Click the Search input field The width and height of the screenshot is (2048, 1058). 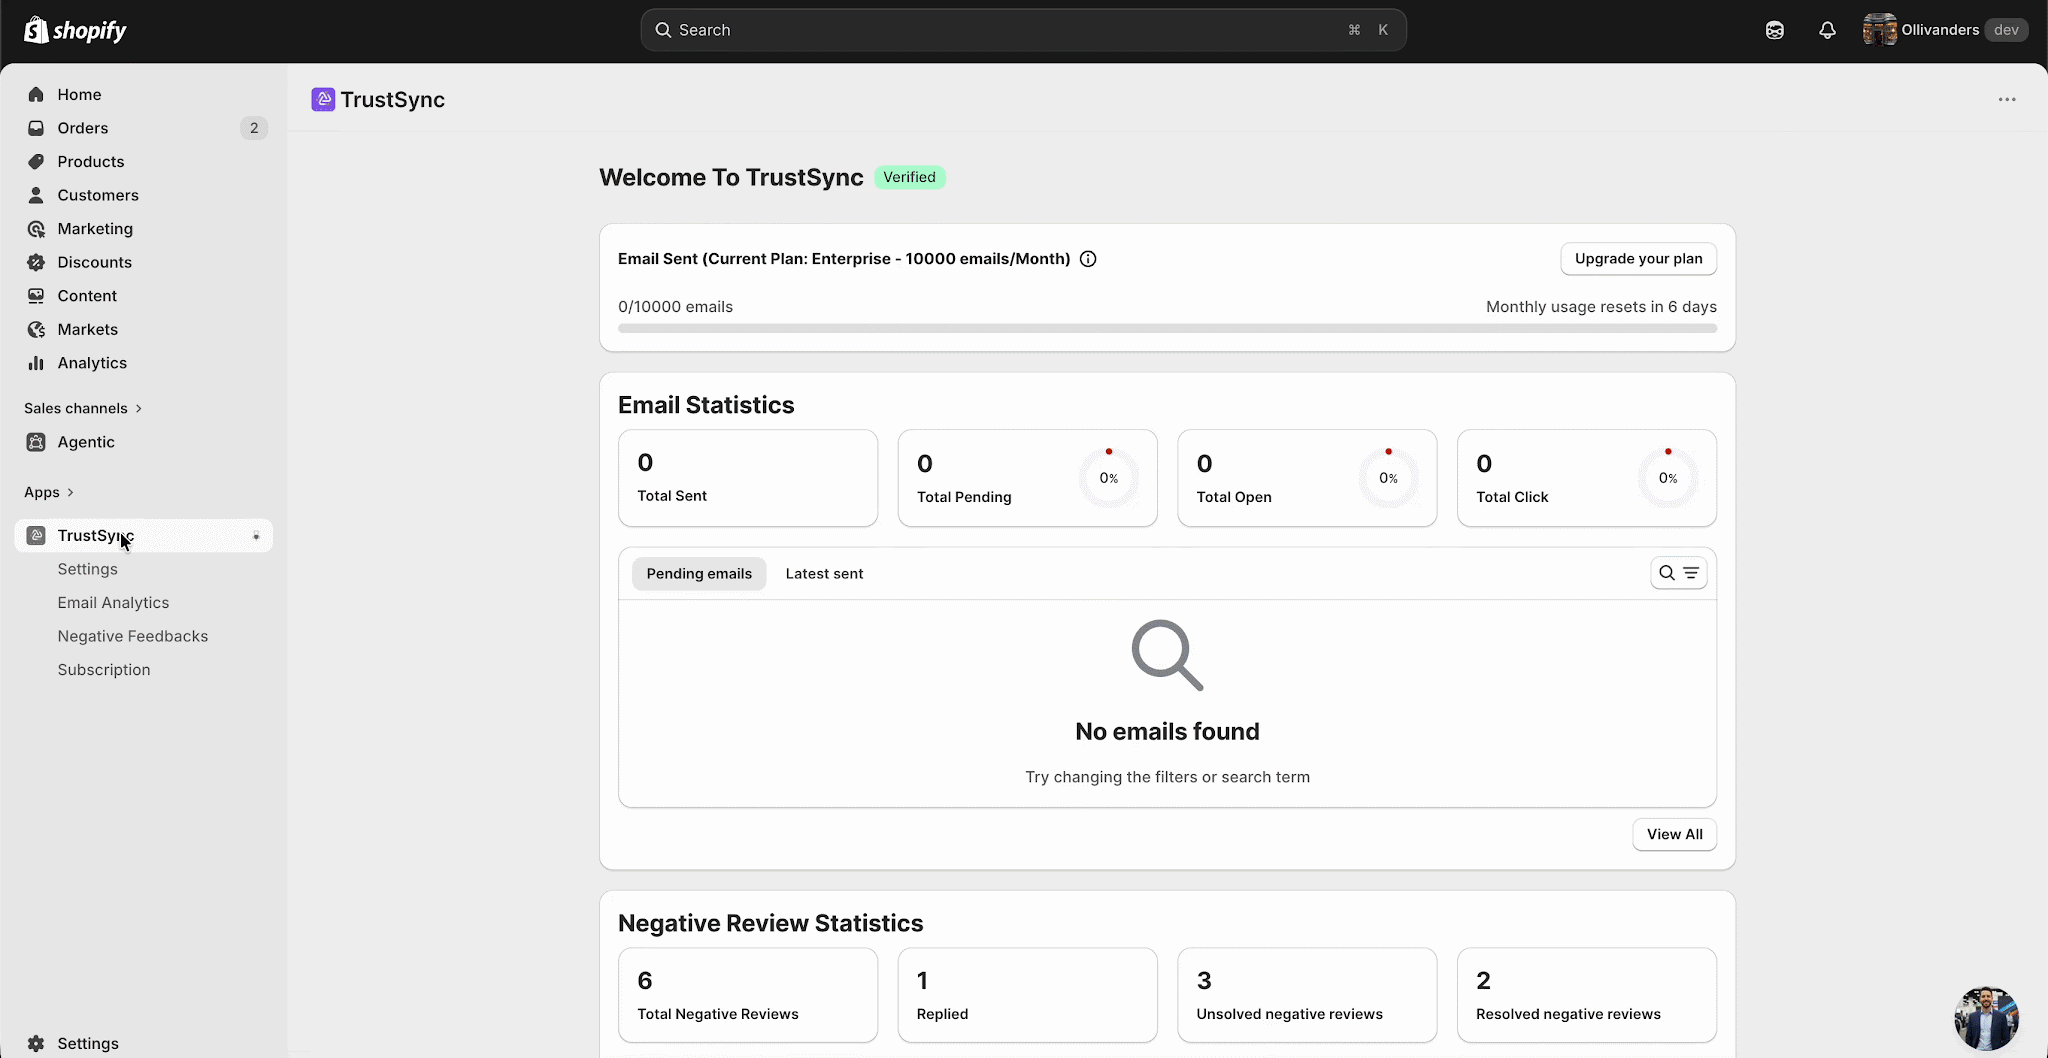pyautogui.click(x=1023, y=30)
